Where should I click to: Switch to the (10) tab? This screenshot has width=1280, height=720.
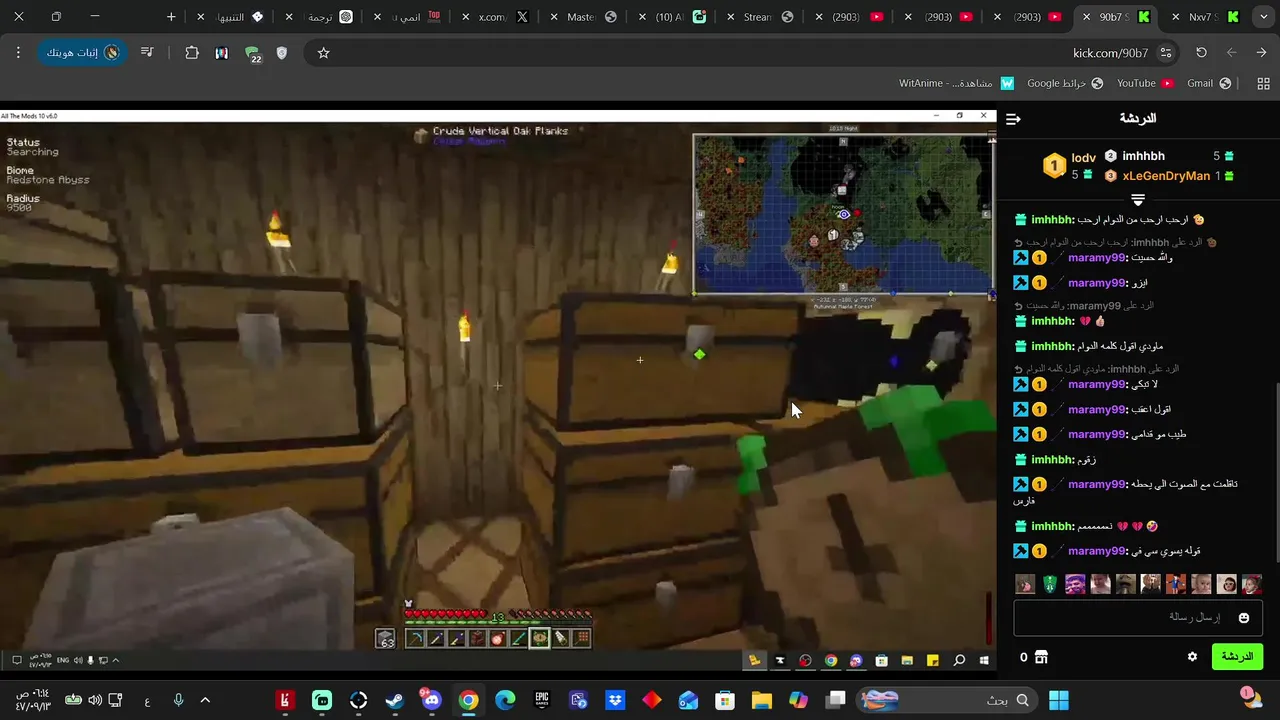pos(672,17)
